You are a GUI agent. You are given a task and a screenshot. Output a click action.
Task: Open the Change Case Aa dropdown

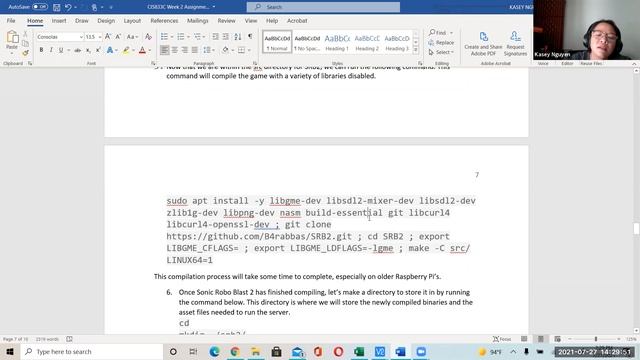point(132,37)
